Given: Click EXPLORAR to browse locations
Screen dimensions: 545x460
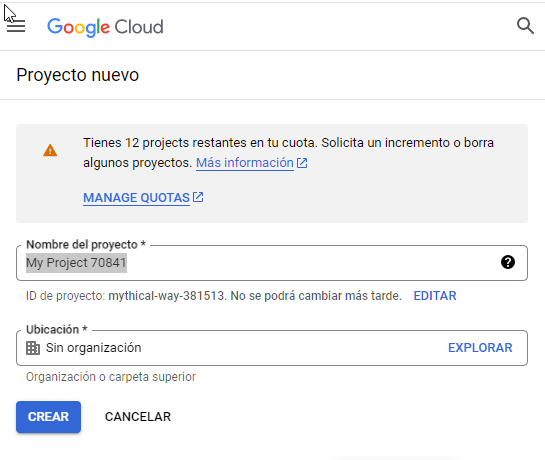Looking at the screenshot, I should click(x=480, y=348).
